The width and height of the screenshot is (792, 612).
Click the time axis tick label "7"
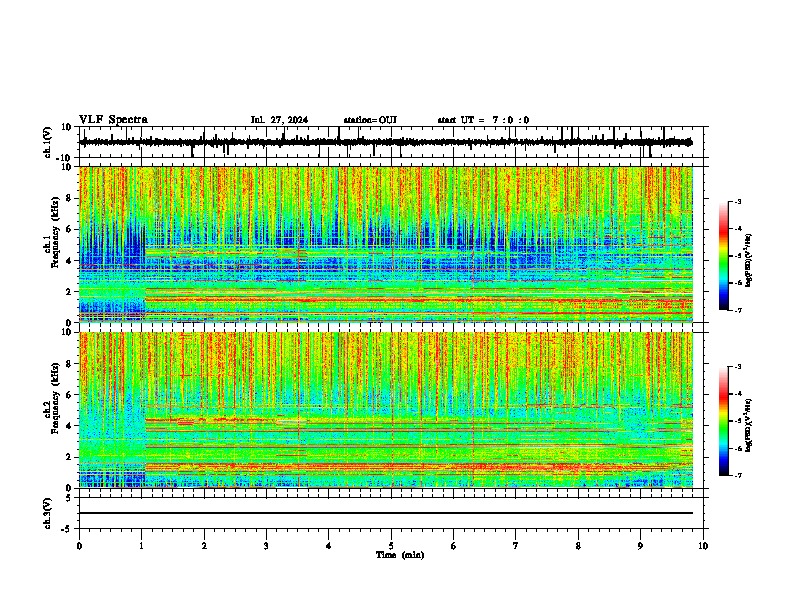click(x=516, y=546)
